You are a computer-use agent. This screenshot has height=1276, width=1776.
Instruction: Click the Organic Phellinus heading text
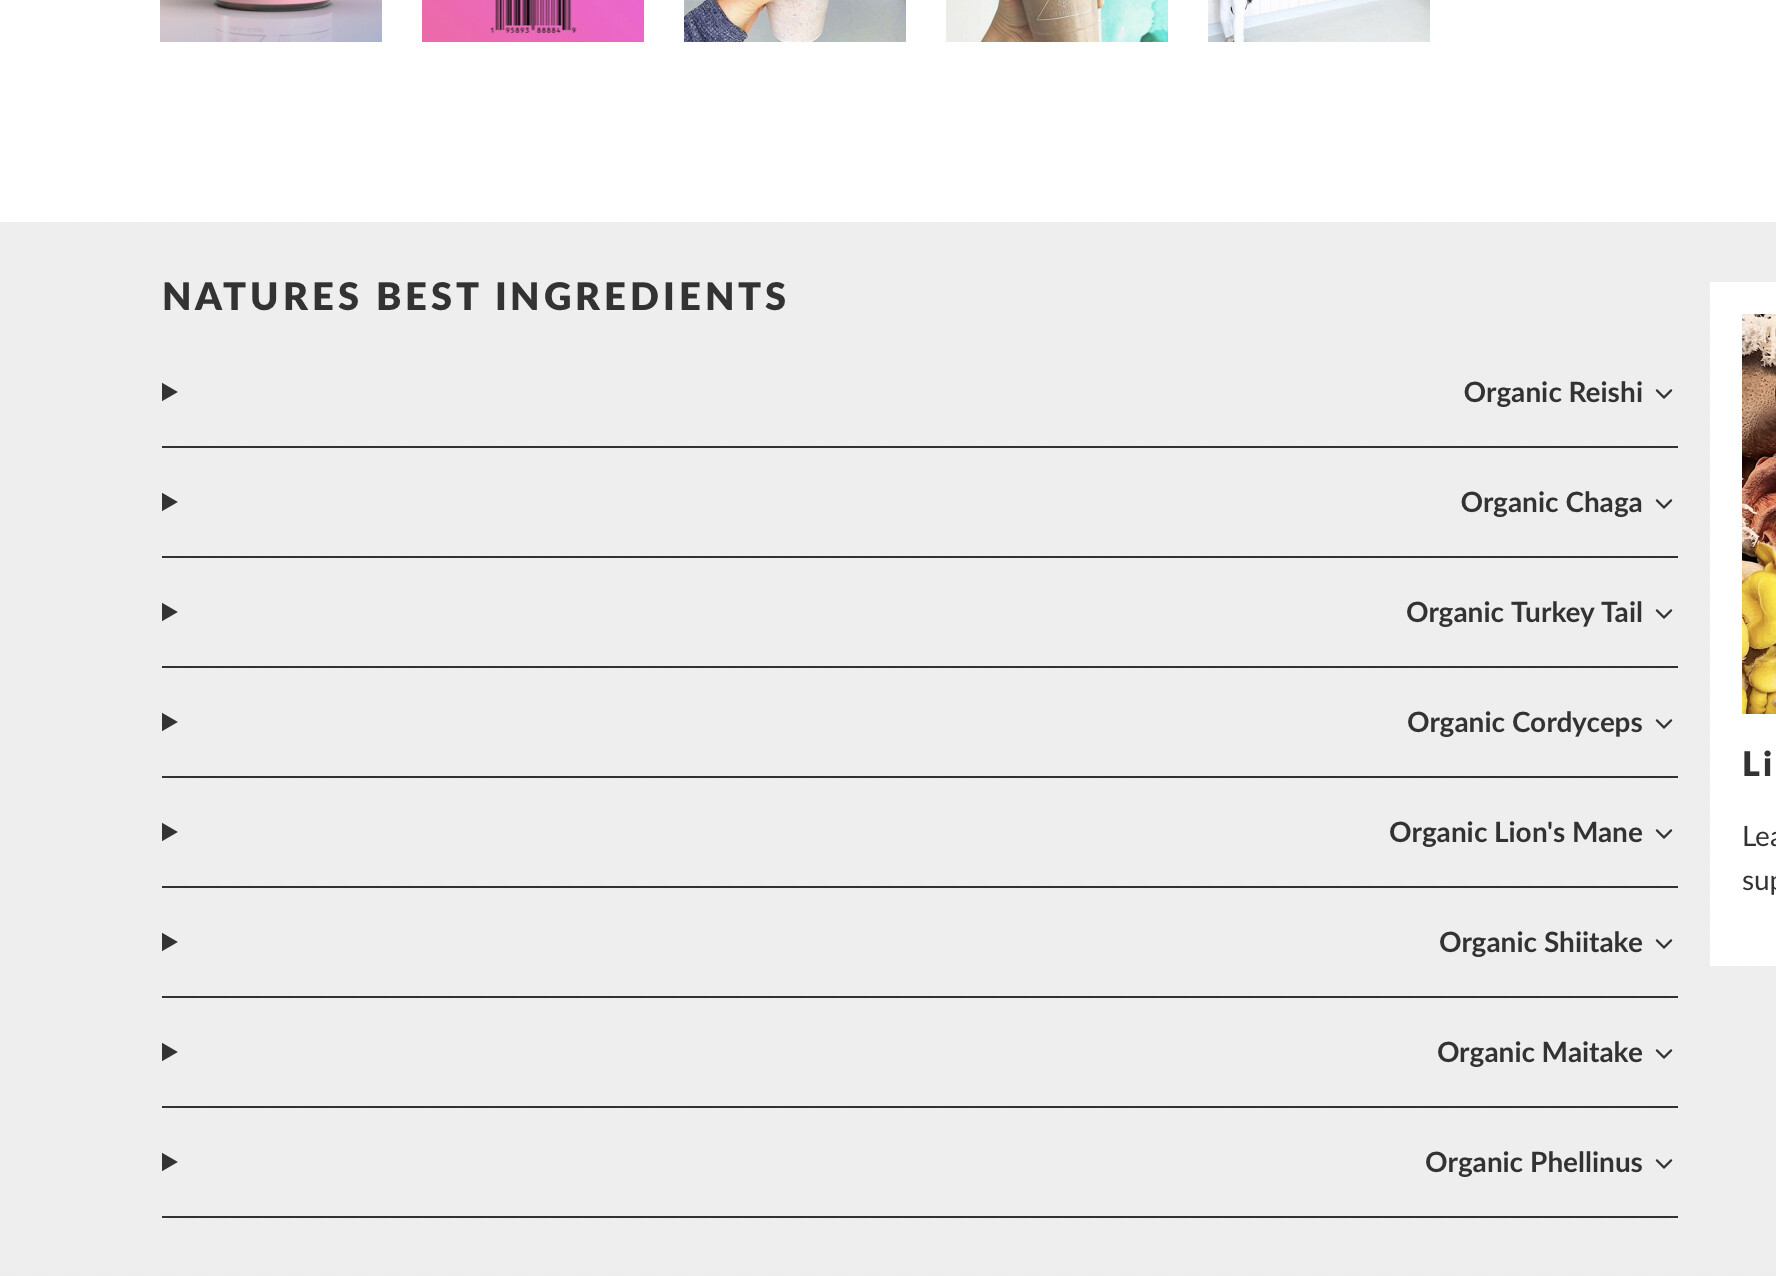click(x=1533, y=1162)
